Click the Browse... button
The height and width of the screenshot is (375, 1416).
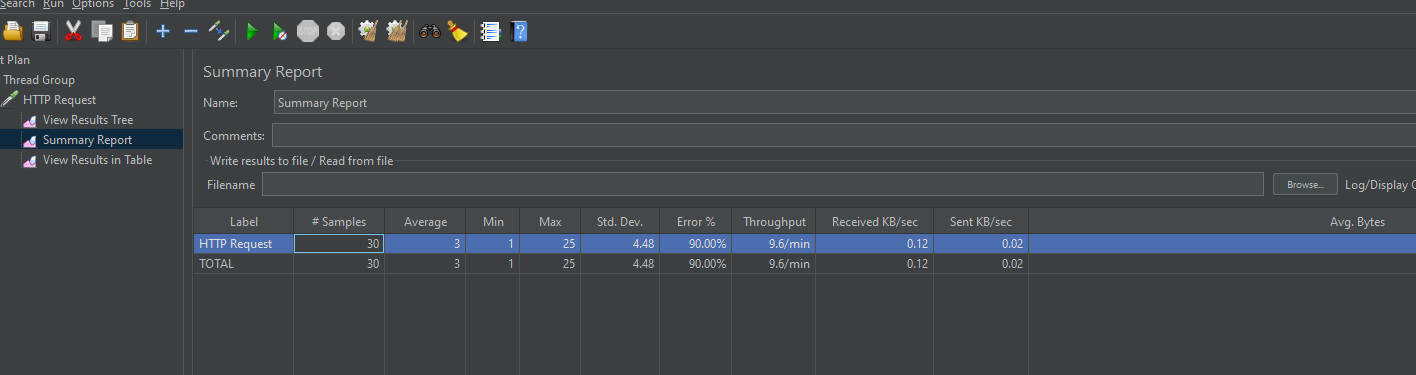pyautogui.click(x=1305, y=184)
